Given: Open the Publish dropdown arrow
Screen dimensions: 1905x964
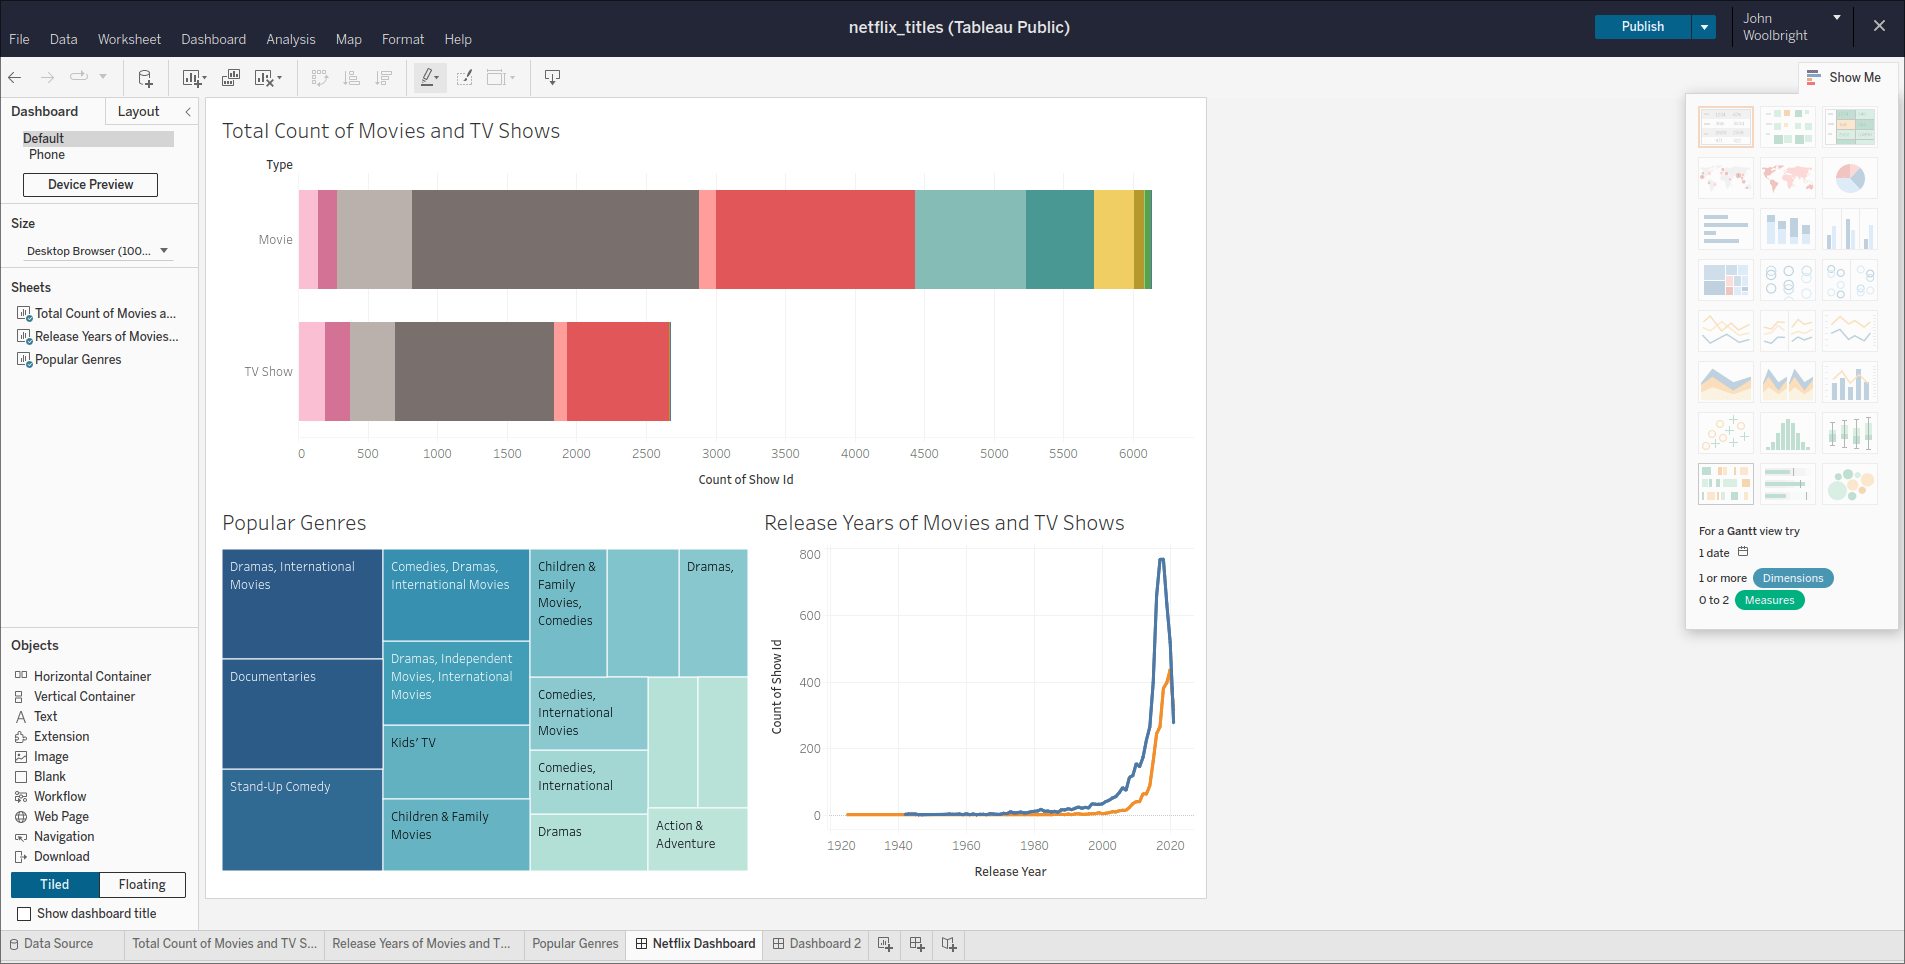Looking at the screenshot, I should [x=1704, y=27].
